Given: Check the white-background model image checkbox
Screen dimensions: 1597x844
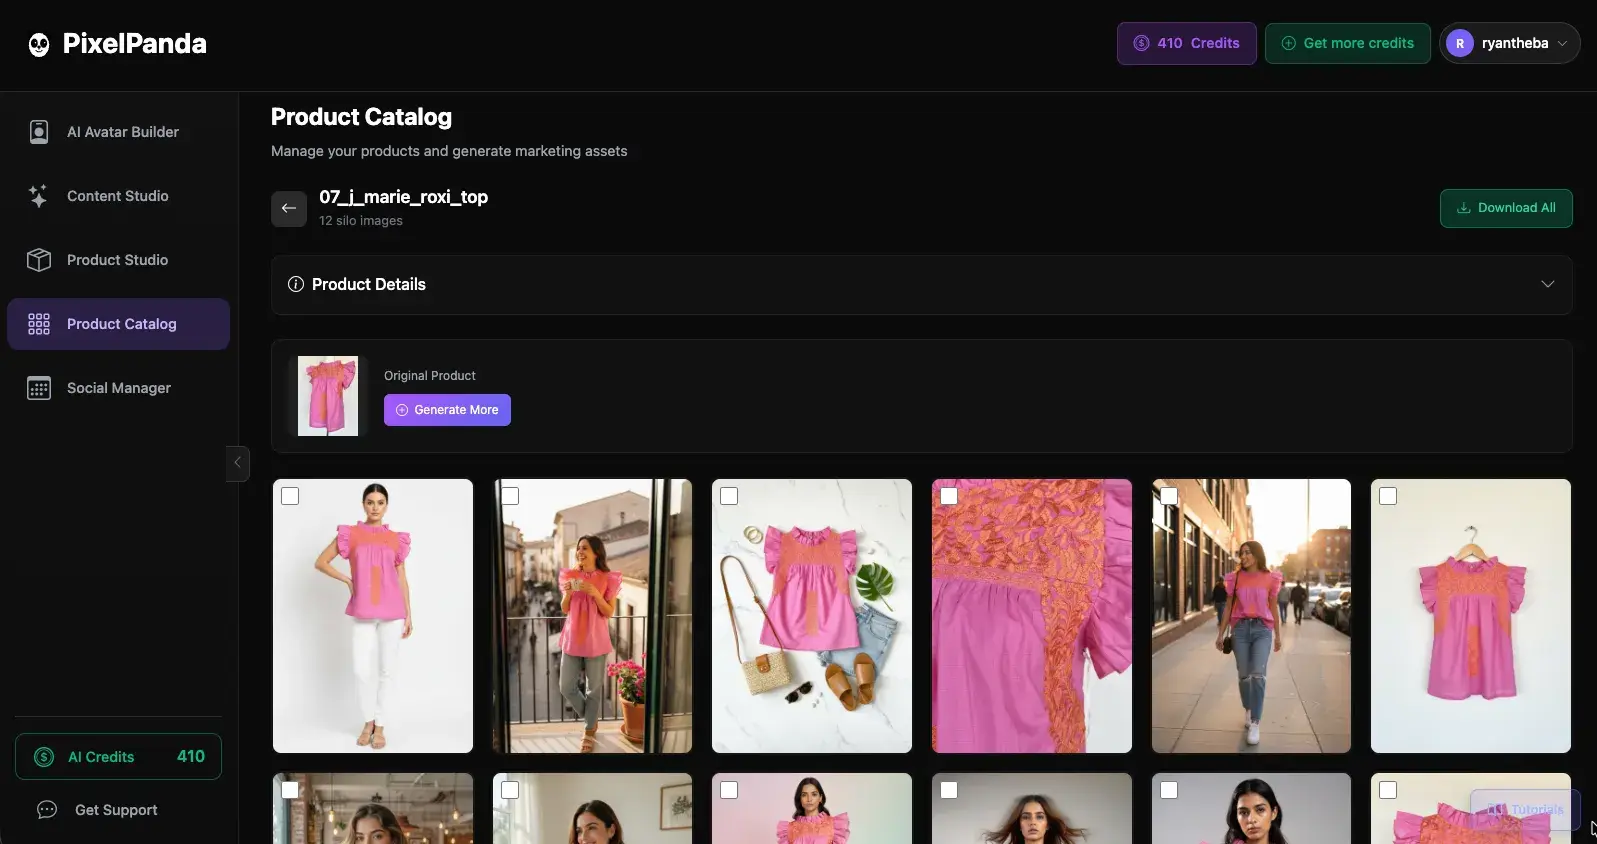Looking at the screenshot, I should pos(290,496).
